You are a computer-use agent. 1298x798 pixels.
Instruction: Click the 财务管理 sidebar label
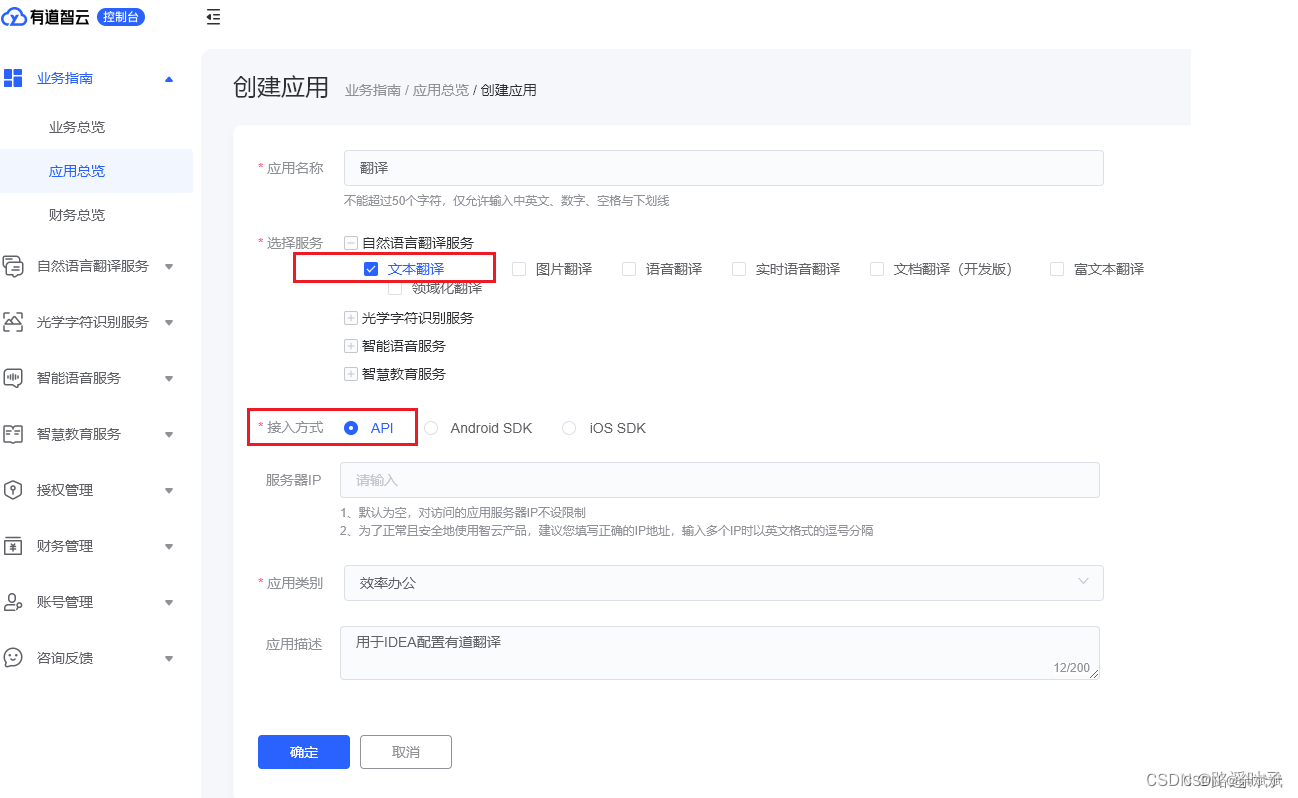(x=65, y=546)
